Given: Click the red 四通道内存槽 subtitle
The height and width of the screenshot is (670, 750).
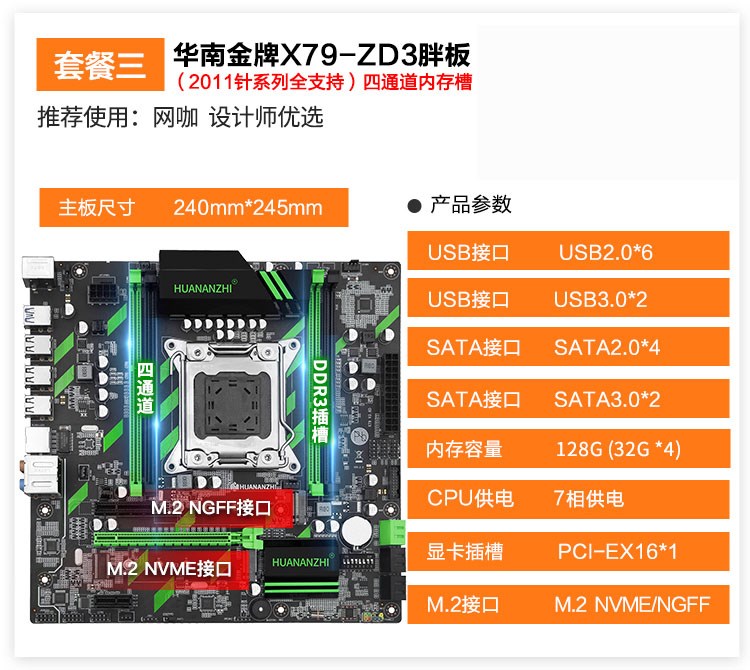Looking at the screenshot, I should (x=418, y=82).
